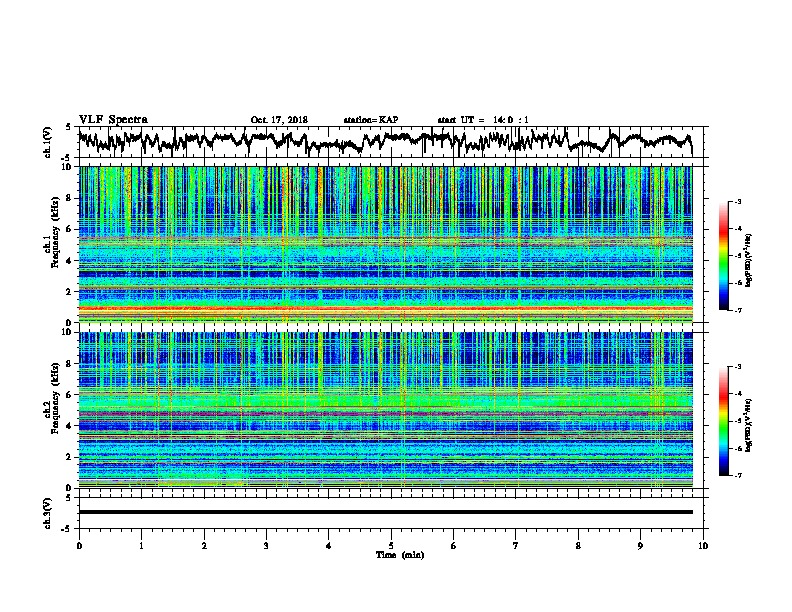Click the "start UT = 14:0 :1" header text

pyautogui.click(x=483, y=120)
